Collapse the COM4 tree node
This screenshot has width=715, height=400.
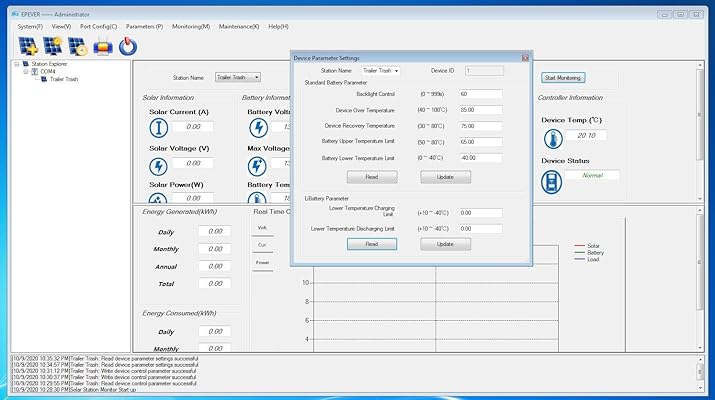pos(25,72)
